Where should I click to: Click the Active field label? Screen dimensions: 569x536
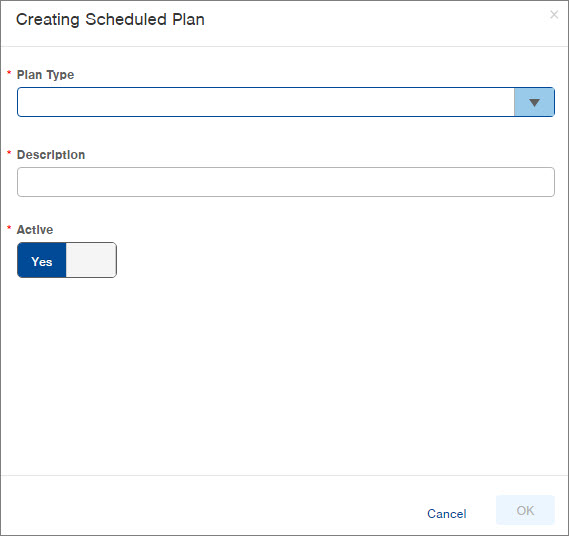point(35,230)
